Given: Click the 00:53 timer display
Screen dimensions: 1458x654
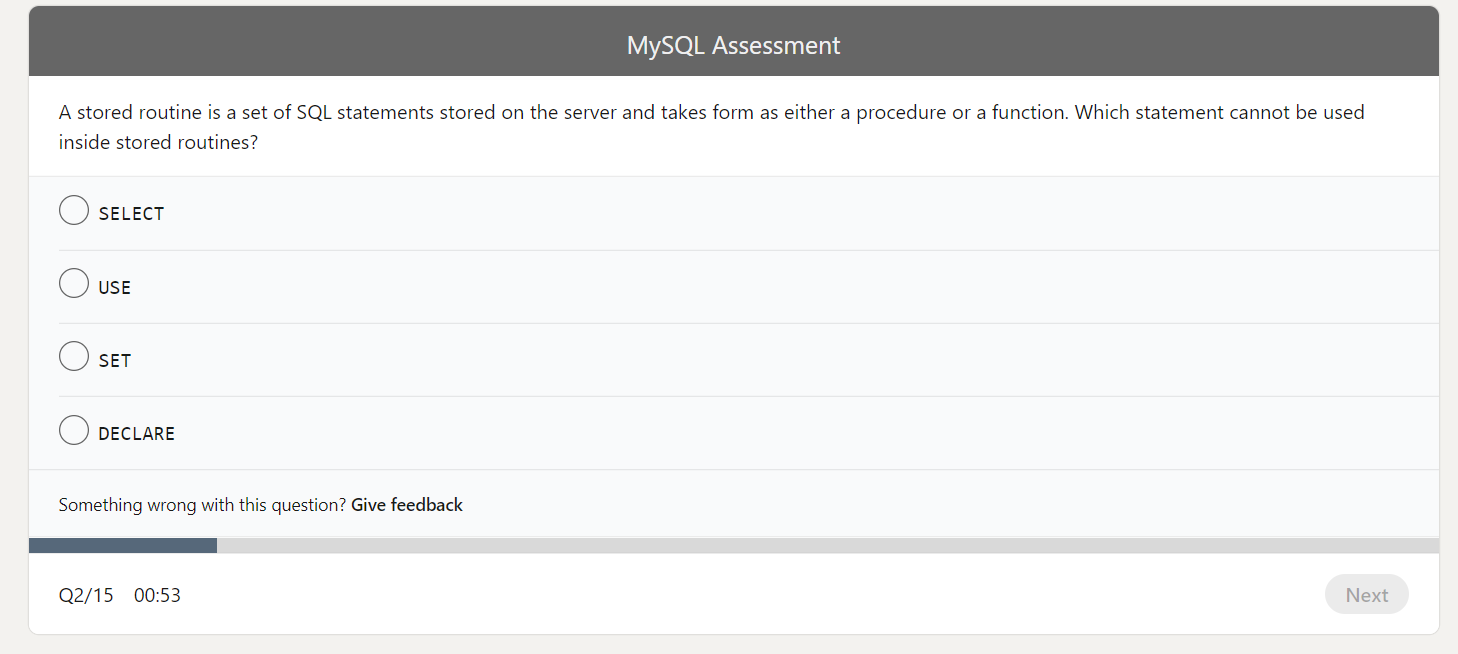Looking at the screenshot, I should point(157,594).
